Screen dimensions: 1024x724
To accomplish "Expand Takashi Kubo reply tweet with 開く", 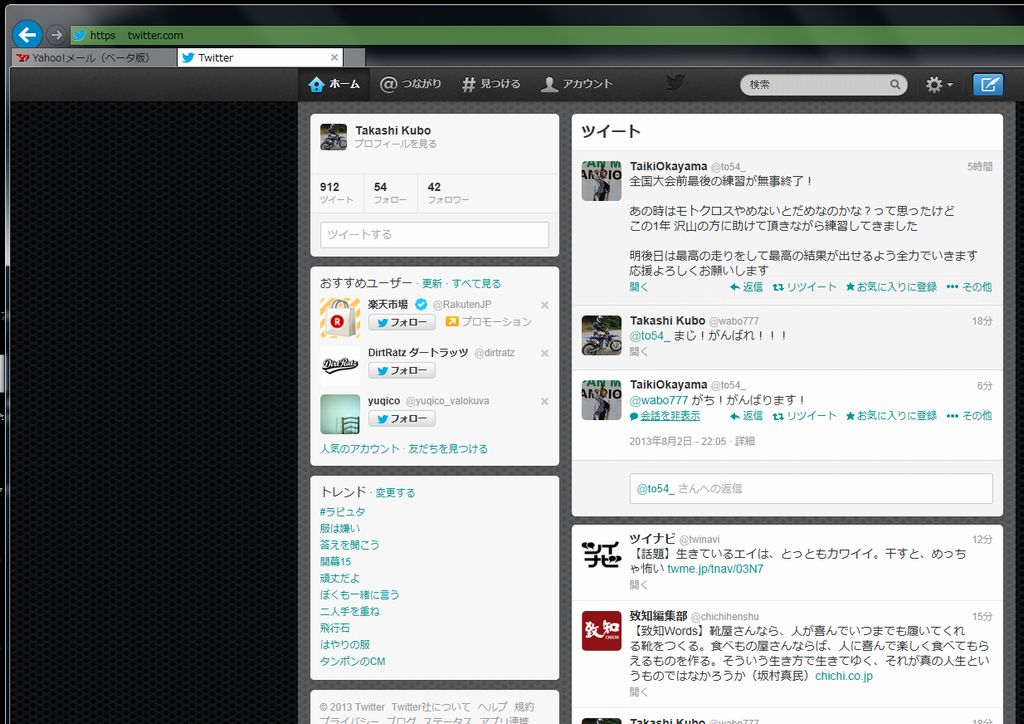I will coord(639,351).
